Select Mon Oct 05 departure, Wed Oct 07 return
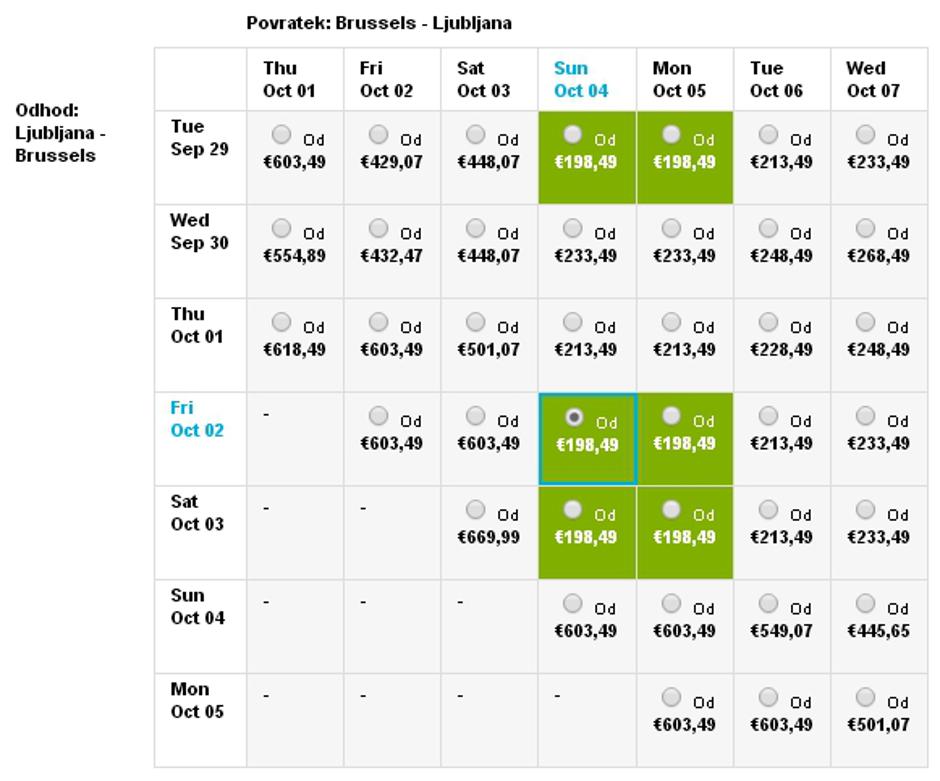 coord(866,697)
